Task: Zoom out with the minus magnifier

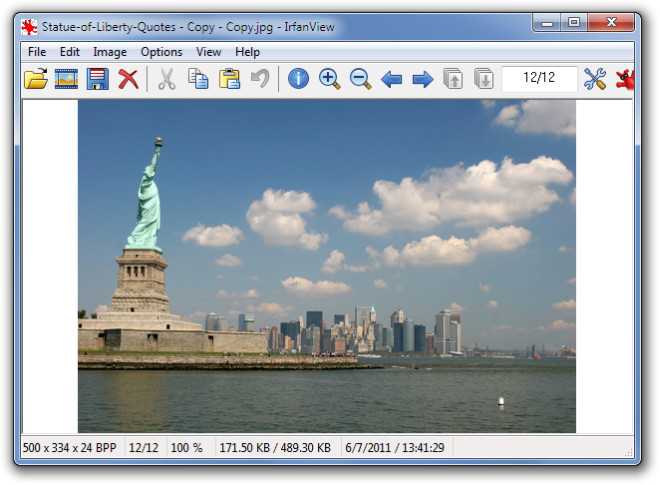Action: pos(361,79)
